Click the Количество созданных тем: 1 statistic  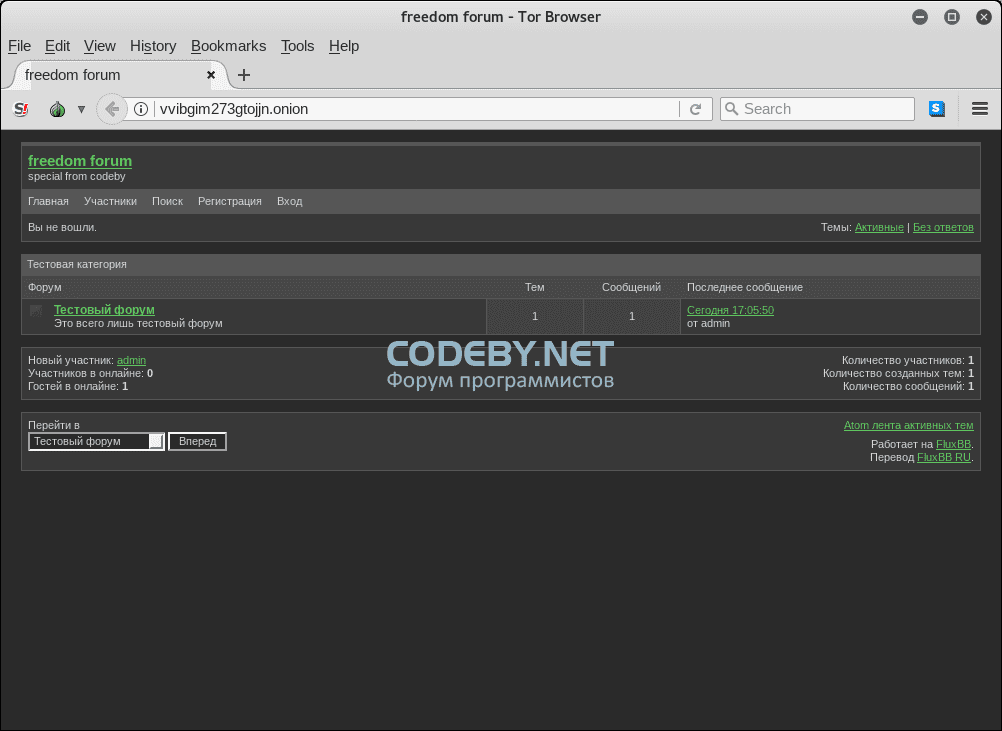[x=898, y=373]
